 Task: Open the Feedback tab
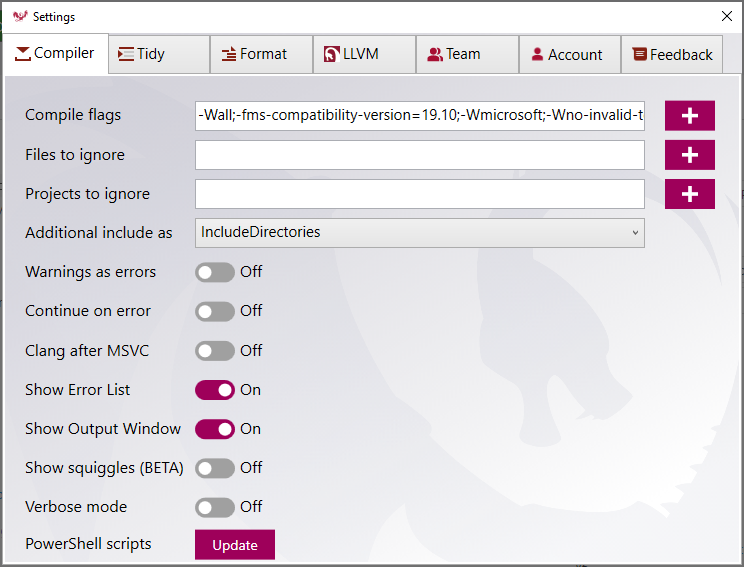[x=672, y=54]
